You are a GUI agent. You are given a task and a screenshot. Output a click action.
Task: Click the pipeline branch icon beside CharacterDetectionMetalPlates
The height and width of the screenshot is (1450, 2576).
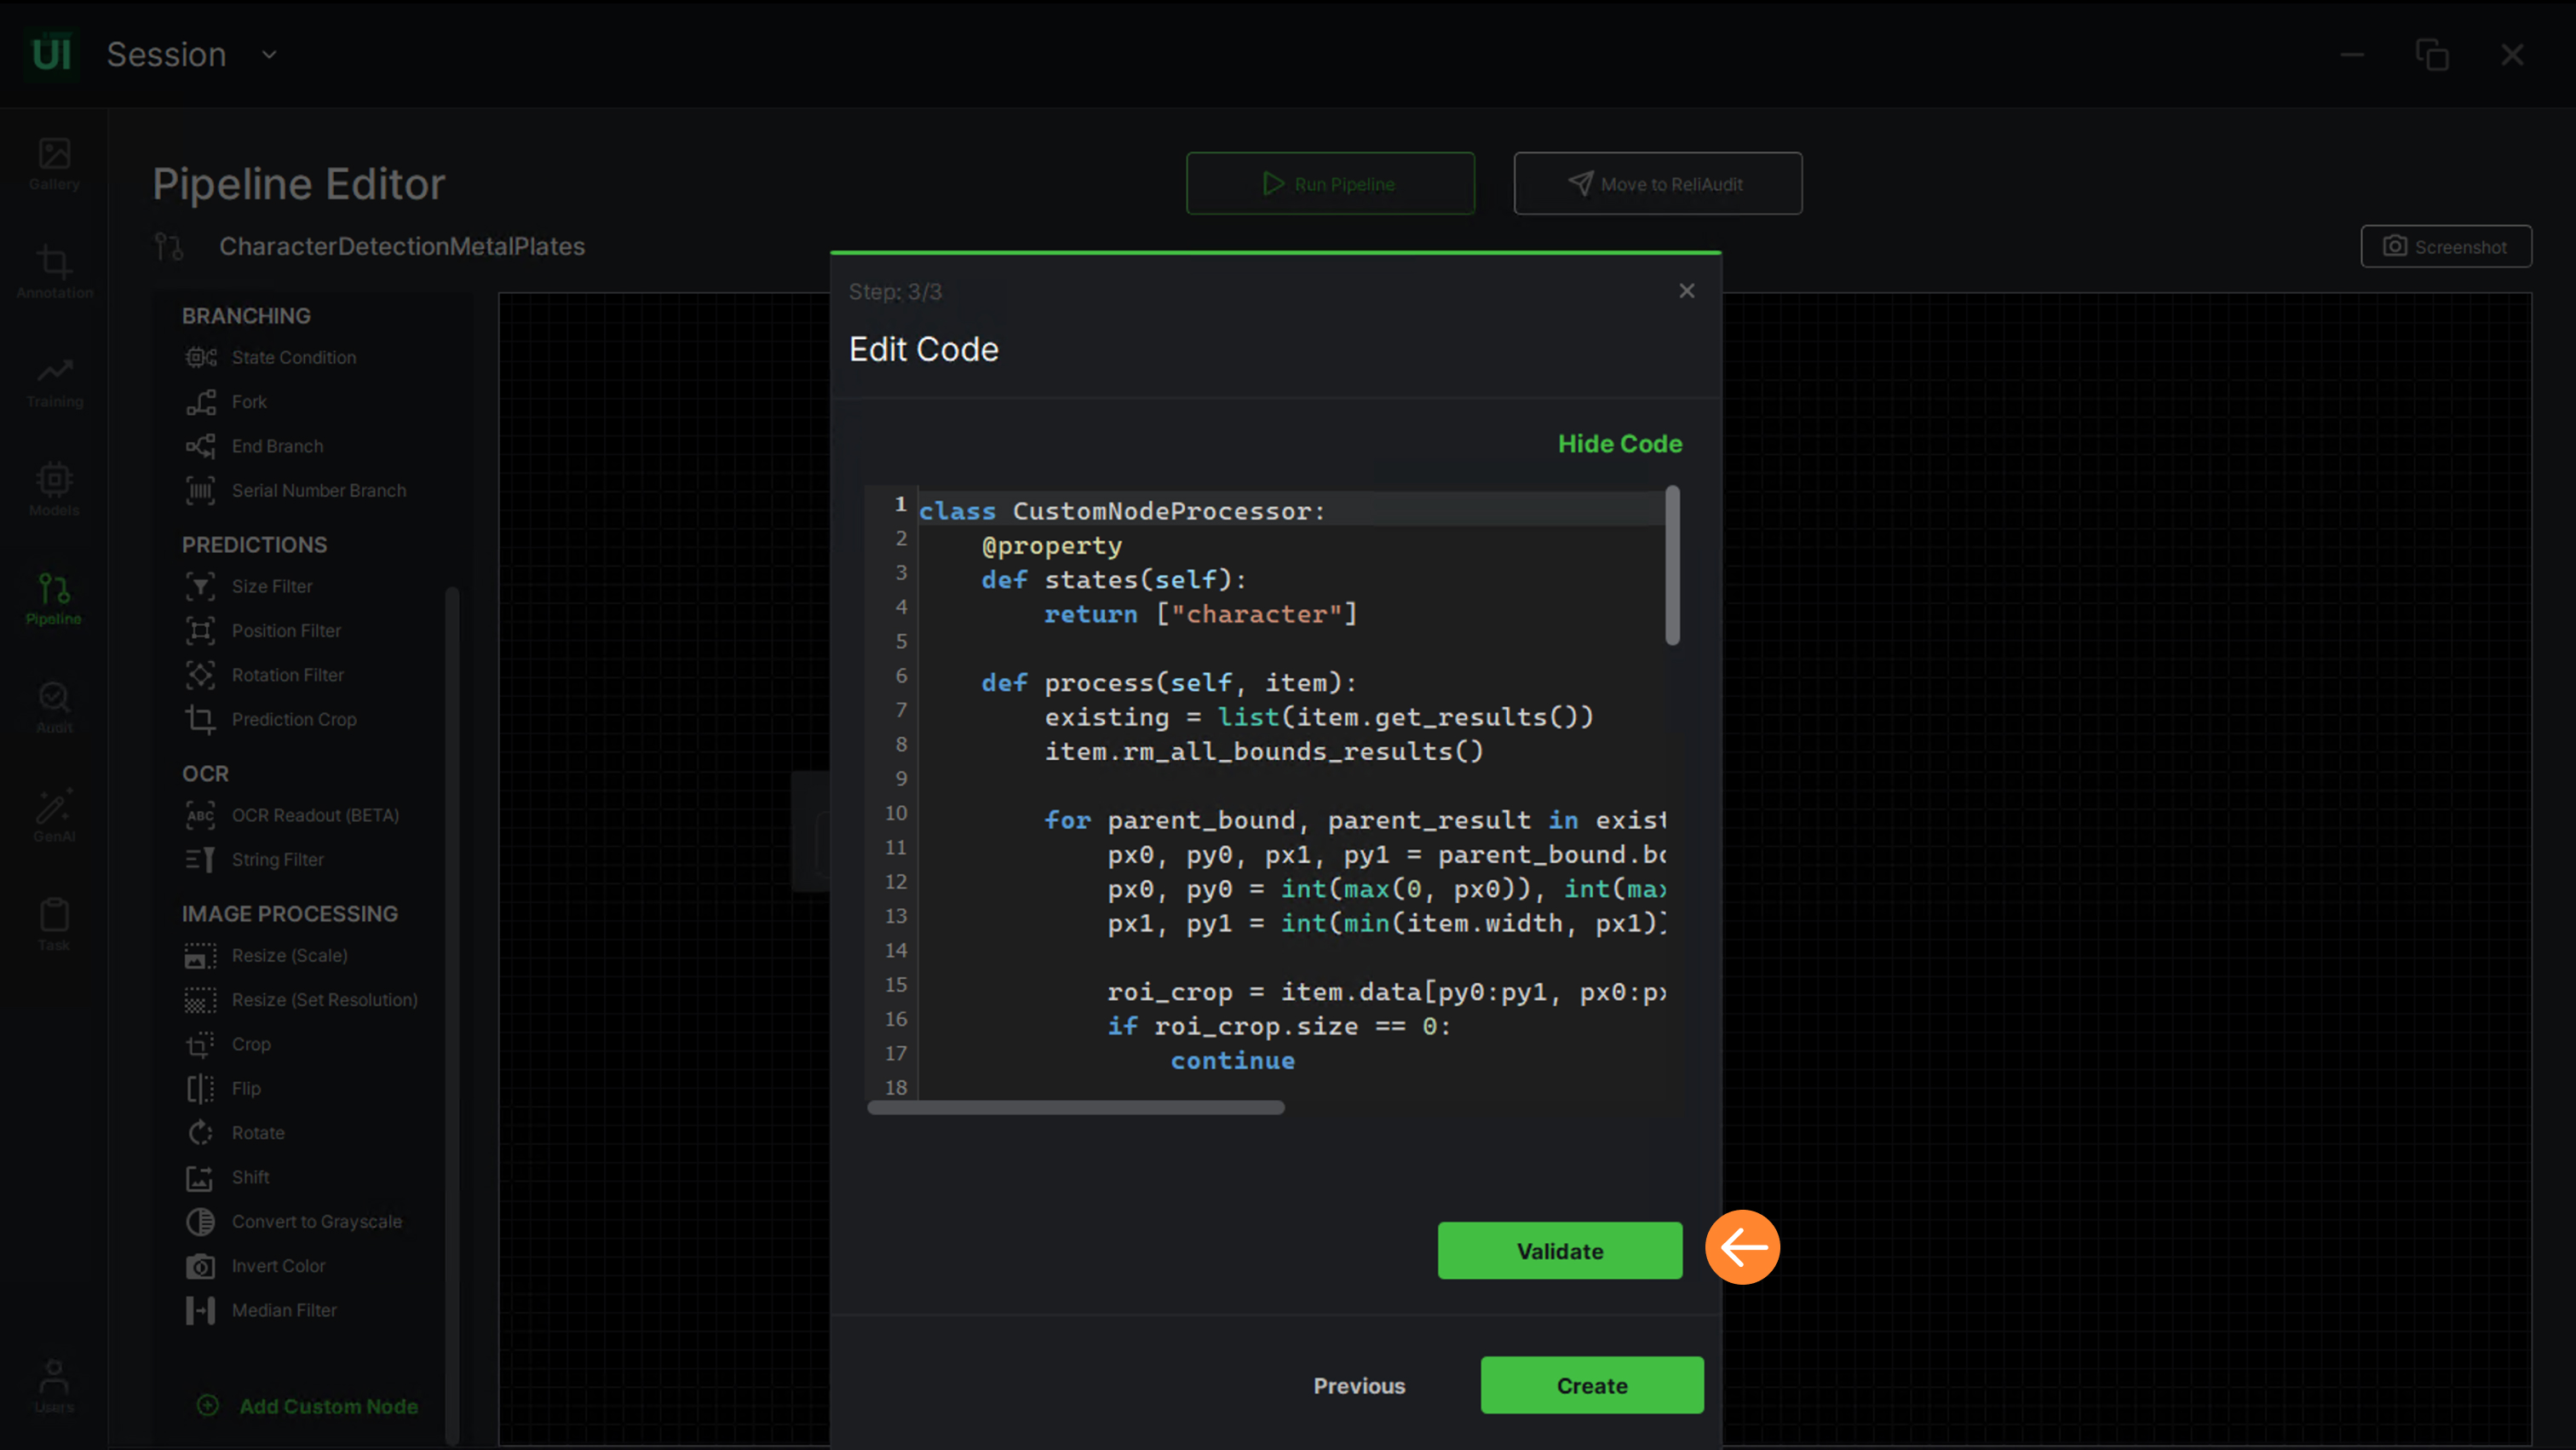point(169,246)
